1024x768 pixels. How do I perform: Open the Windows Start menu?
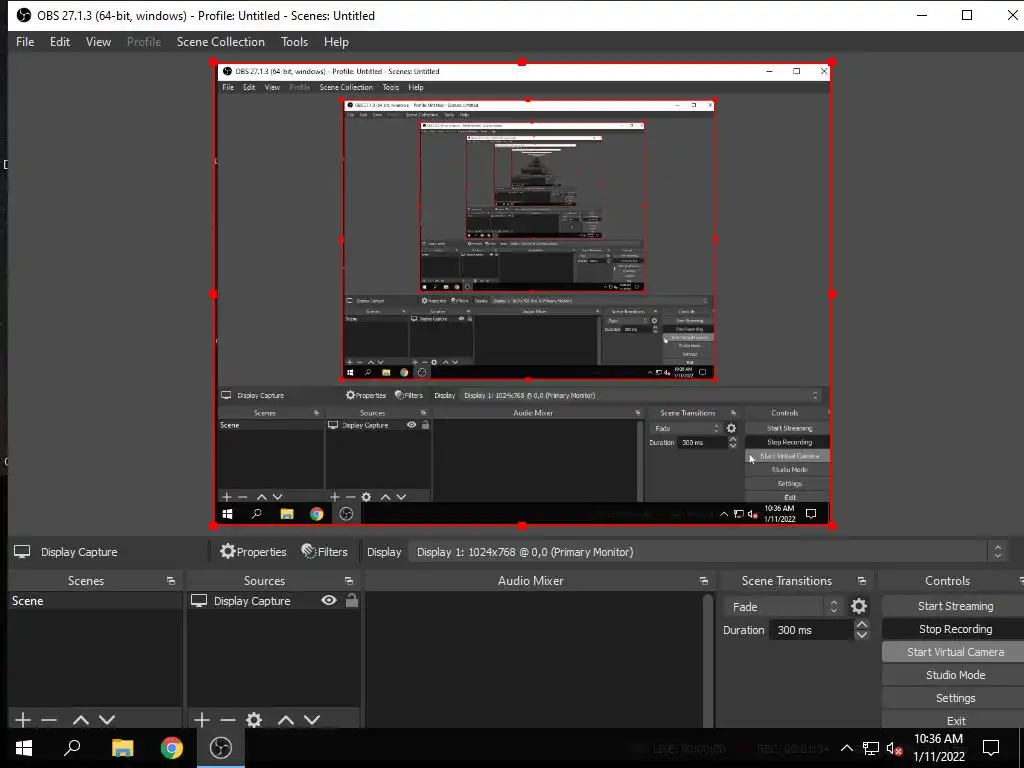click(x=24, y=748)
